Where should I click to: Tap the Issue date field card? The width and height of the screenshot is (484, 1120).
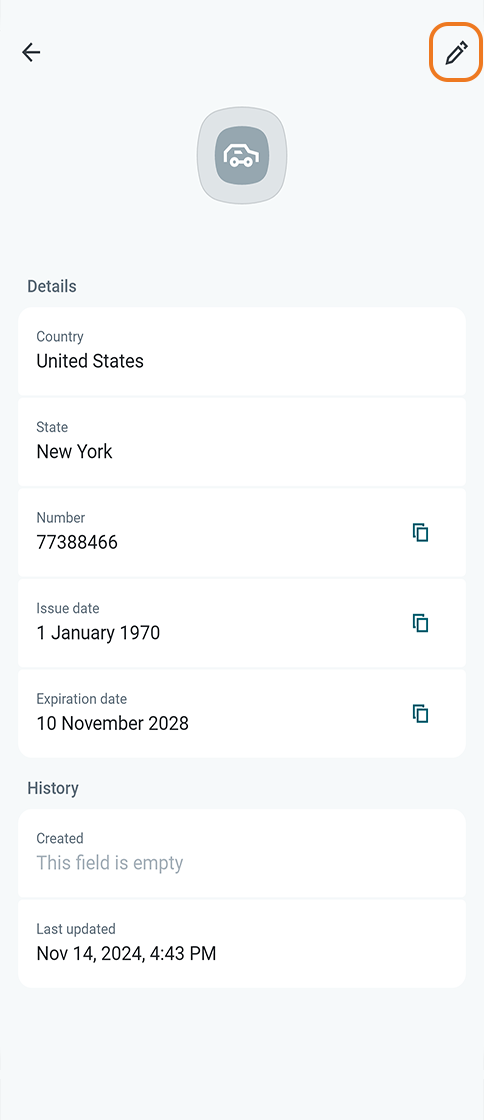click(x=242, y=623)
